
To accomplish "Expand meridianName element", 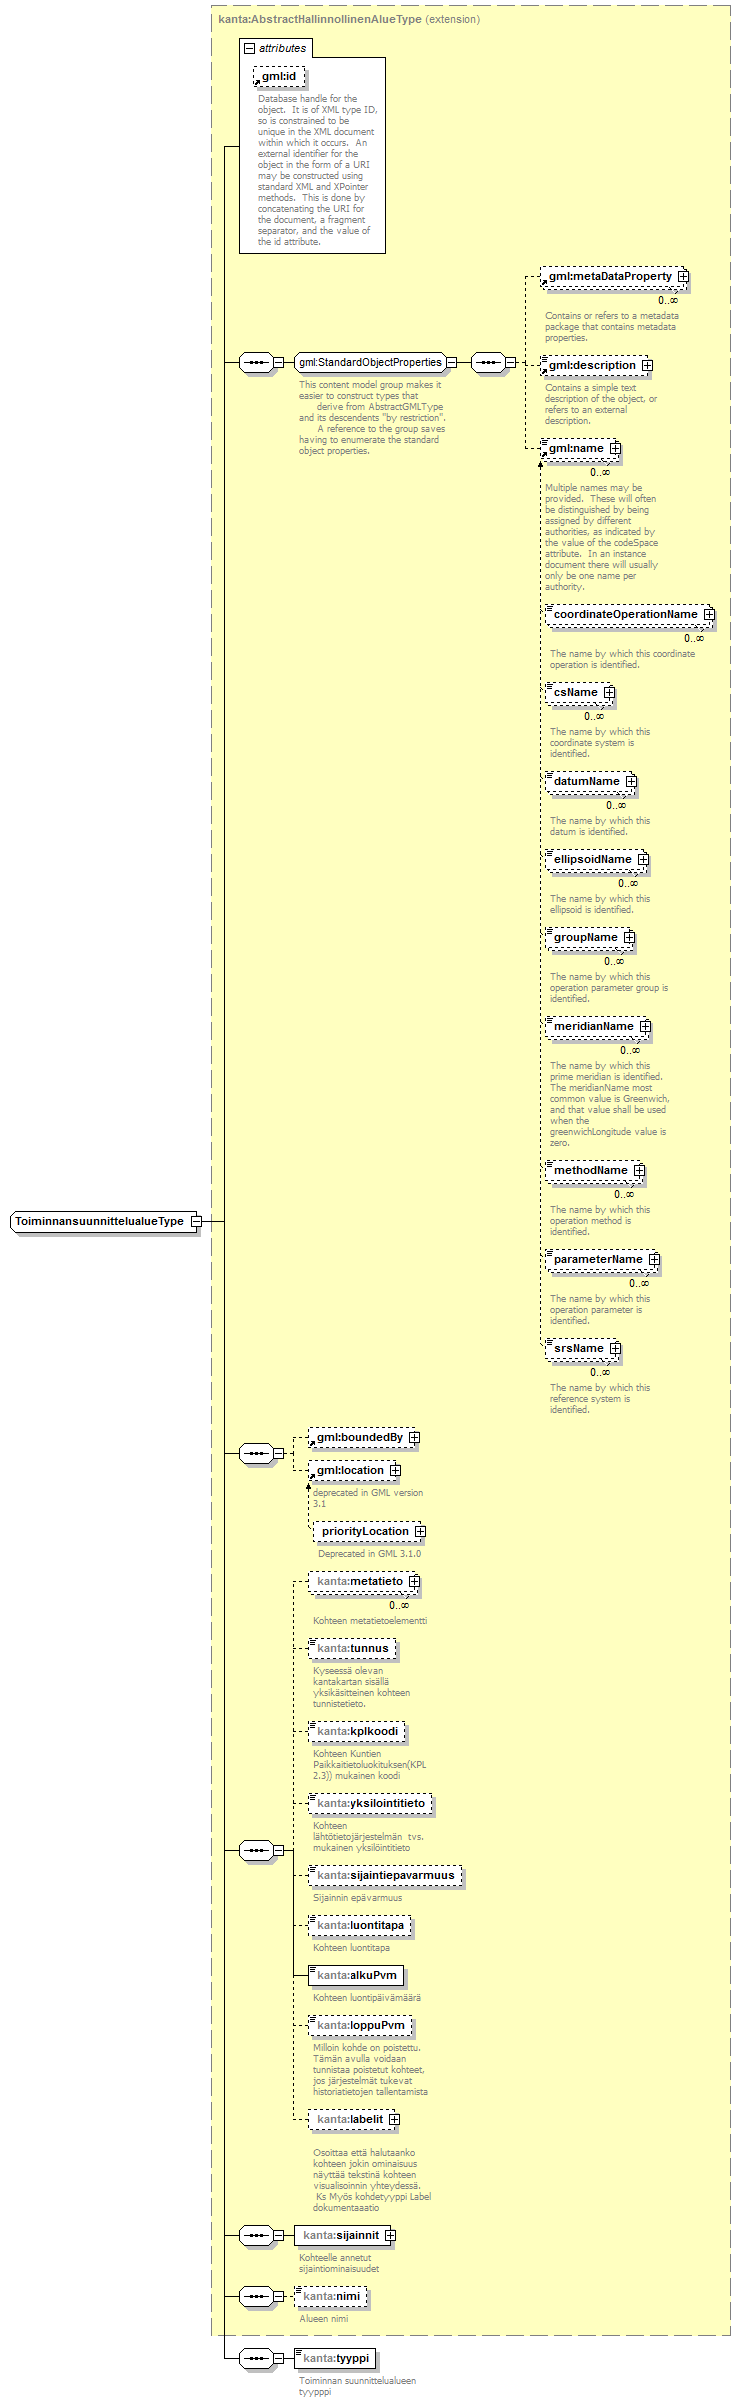I will (645, 1026).
